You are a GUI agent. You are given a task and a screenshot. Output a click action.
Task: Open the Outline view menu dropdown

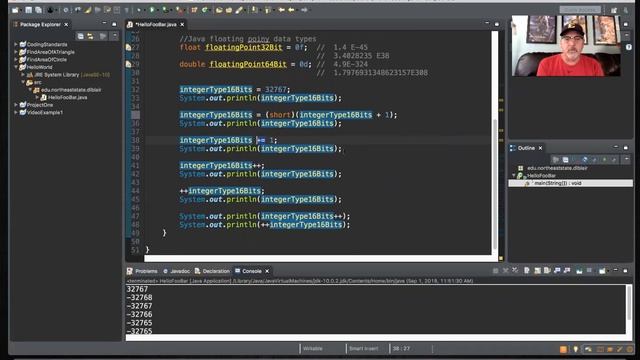[626, 159]
